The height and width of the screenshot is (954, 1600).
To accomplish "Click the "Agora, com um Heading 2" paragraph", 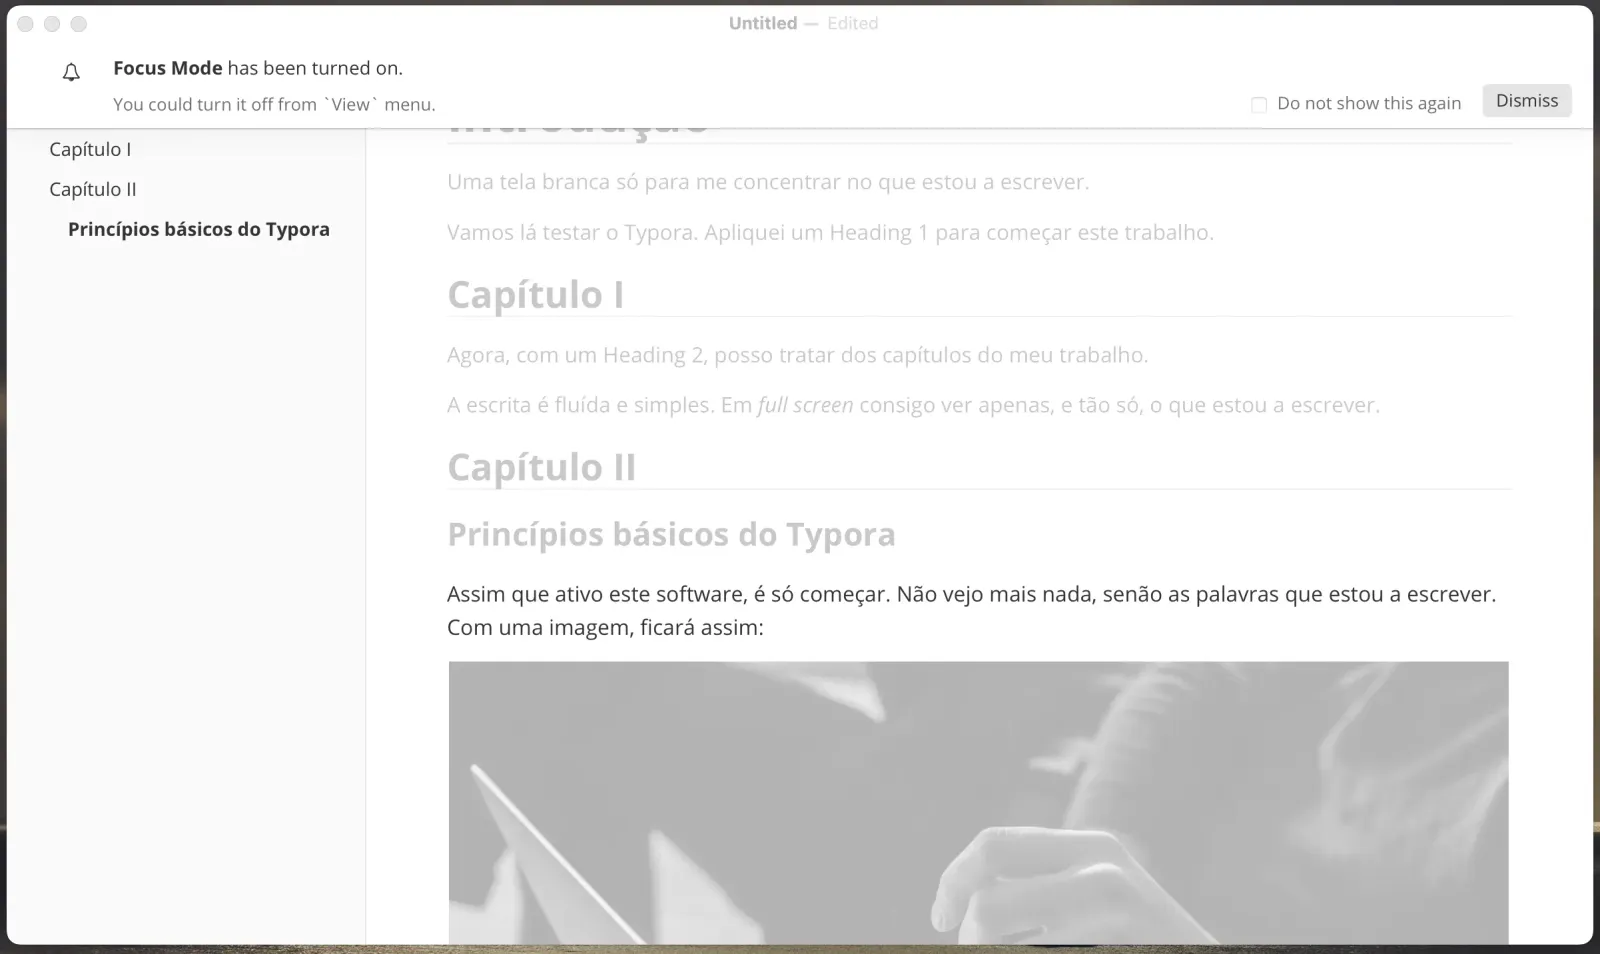I will tap(797, 354).
